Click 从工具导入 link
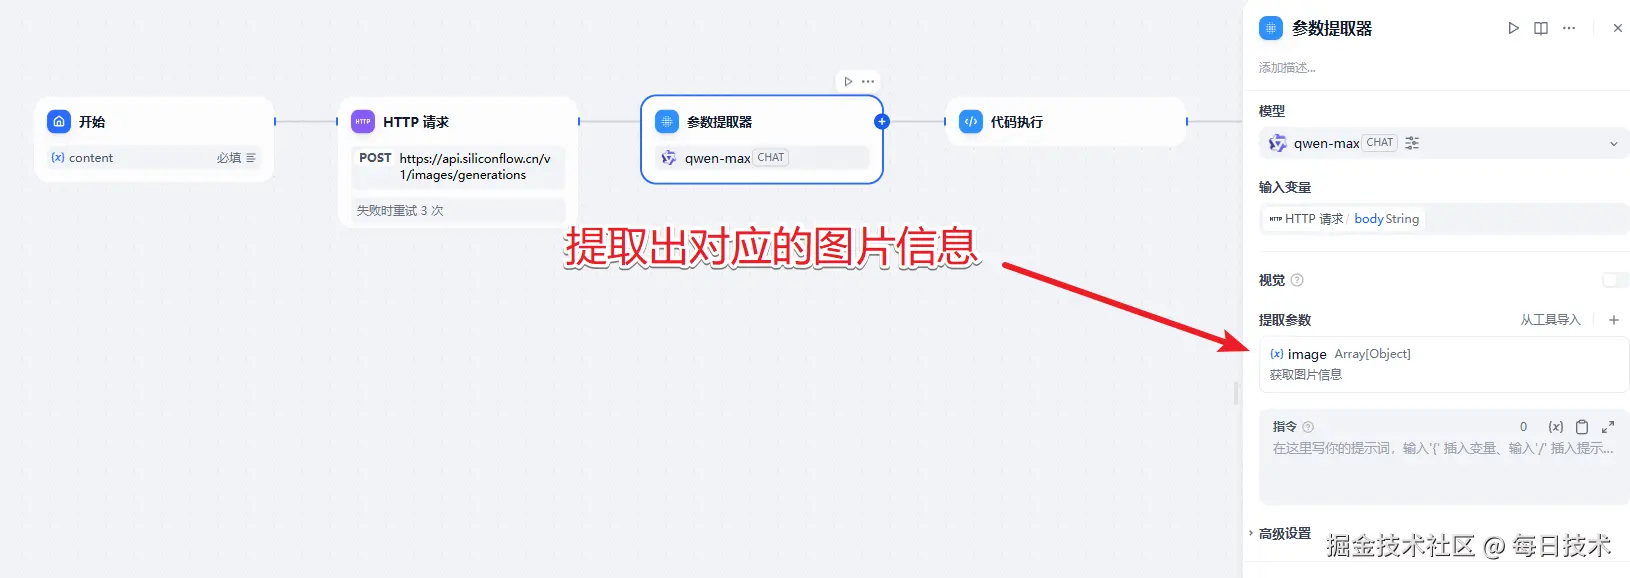The image size is (1630, 578). (1550, 320)
